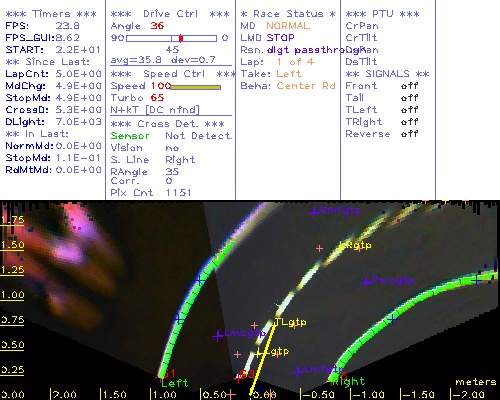This screenshot has height=400, width=500.
Task: Click the TLgtp yellow target marker
Action: [276, 322]
